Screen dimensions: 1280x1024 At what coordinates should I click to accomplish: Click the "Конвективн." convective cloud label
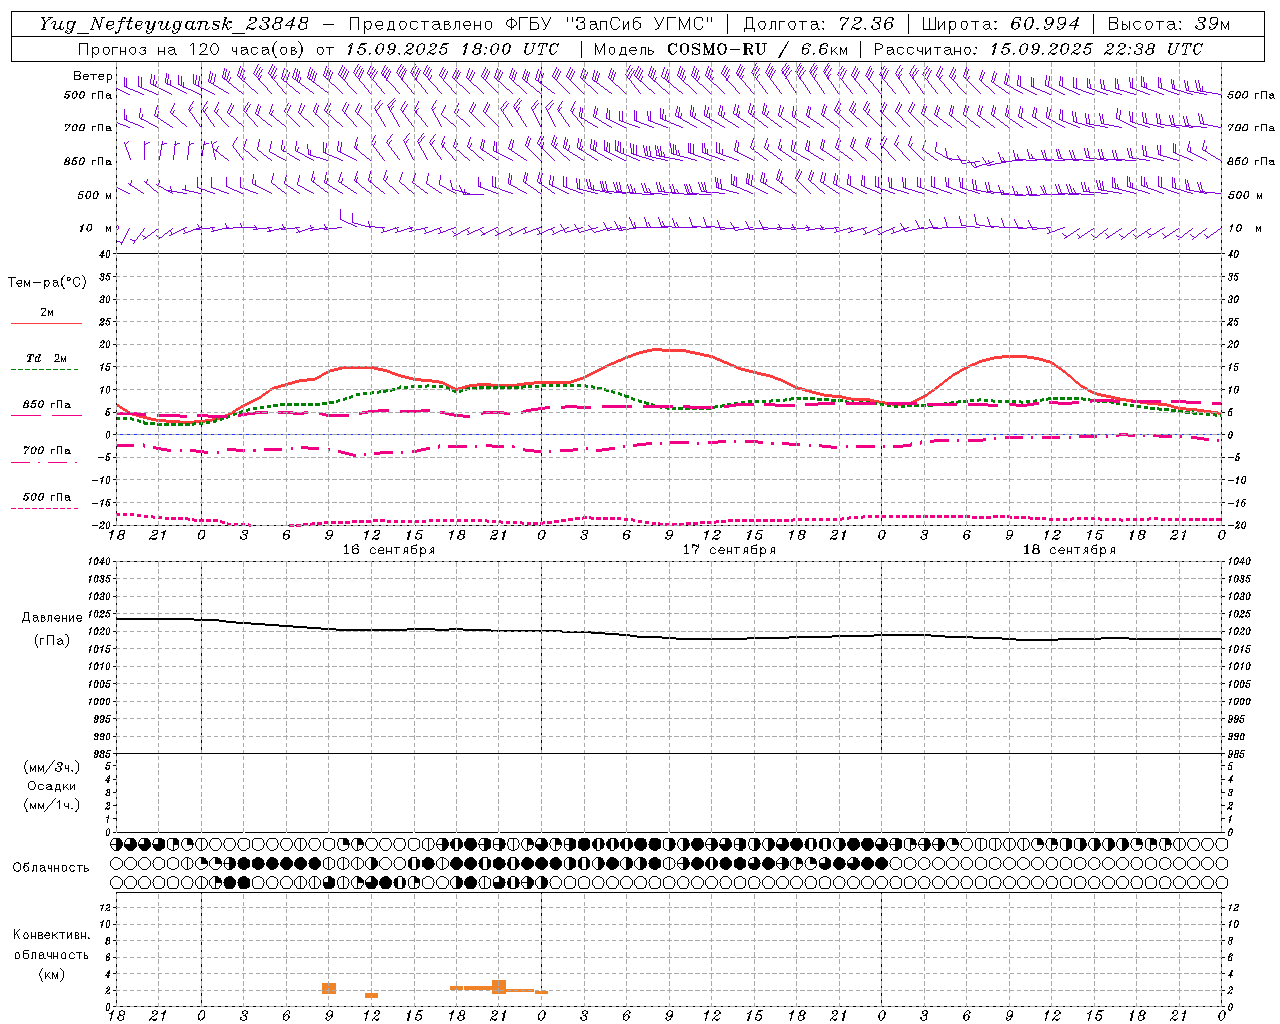coord(51,935)
